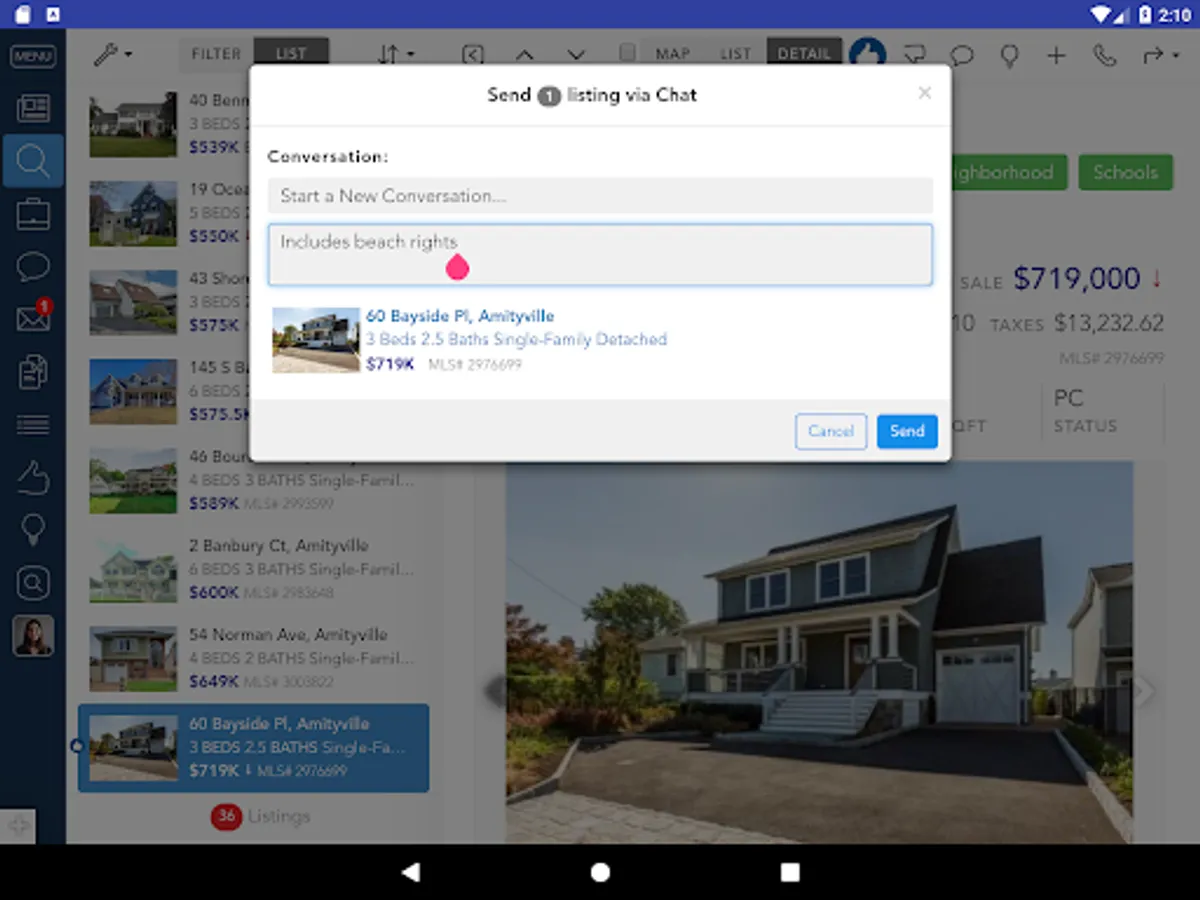The width and height of the screenshot is (1200, 900).
Task: Select 2 Banbury Ct listing
Action: 253,569
